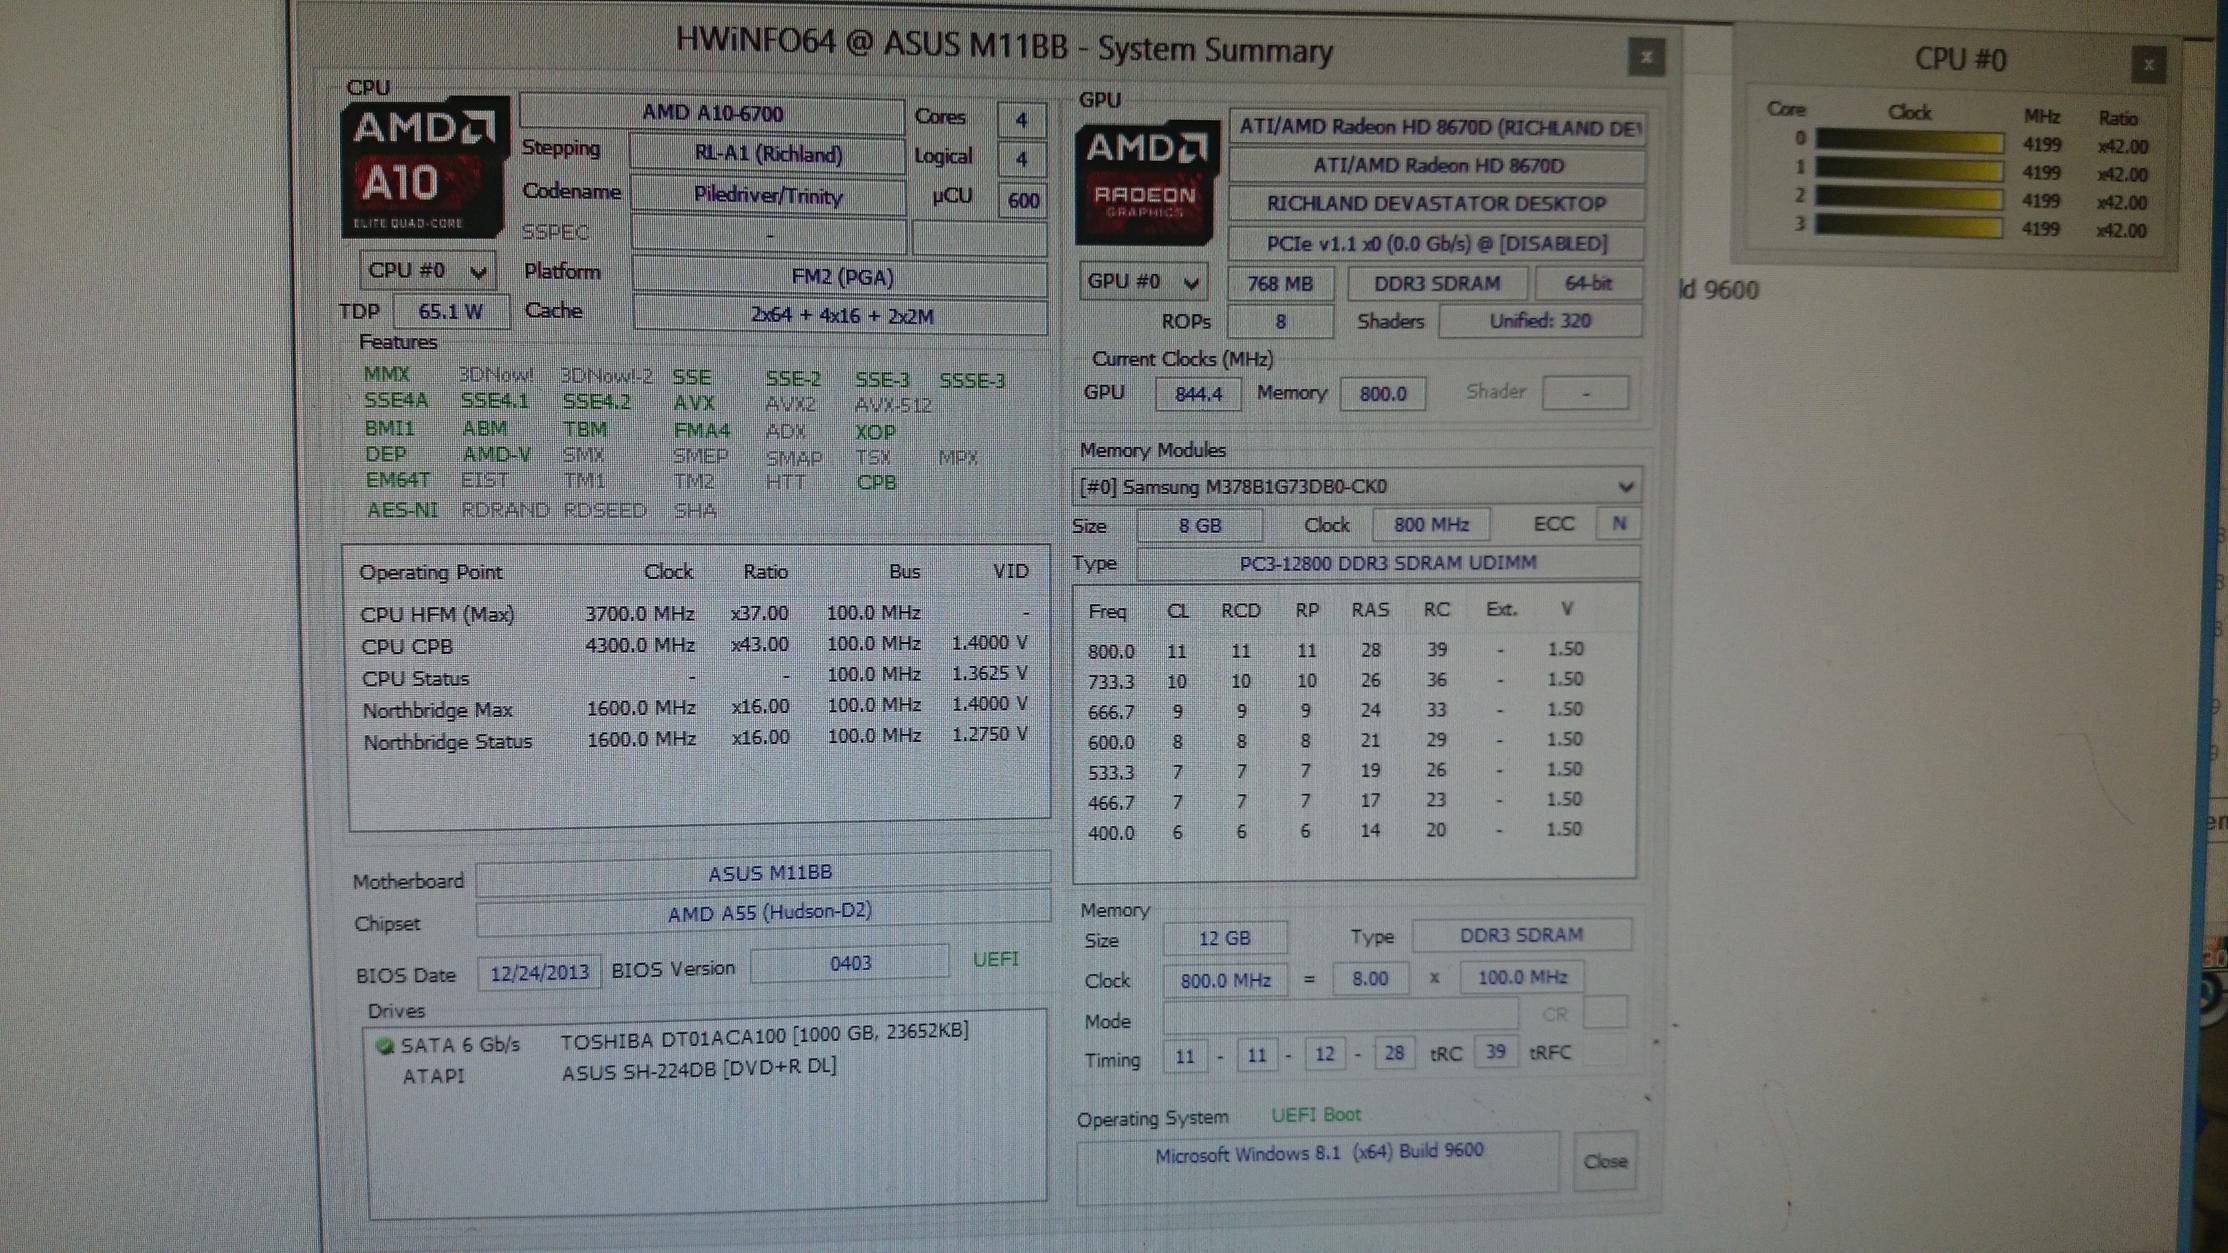The height and width of the screenshot is (1253, 2228).
Task: Click the Windows 8.1 operating system field
Action: point(1318,1154)
